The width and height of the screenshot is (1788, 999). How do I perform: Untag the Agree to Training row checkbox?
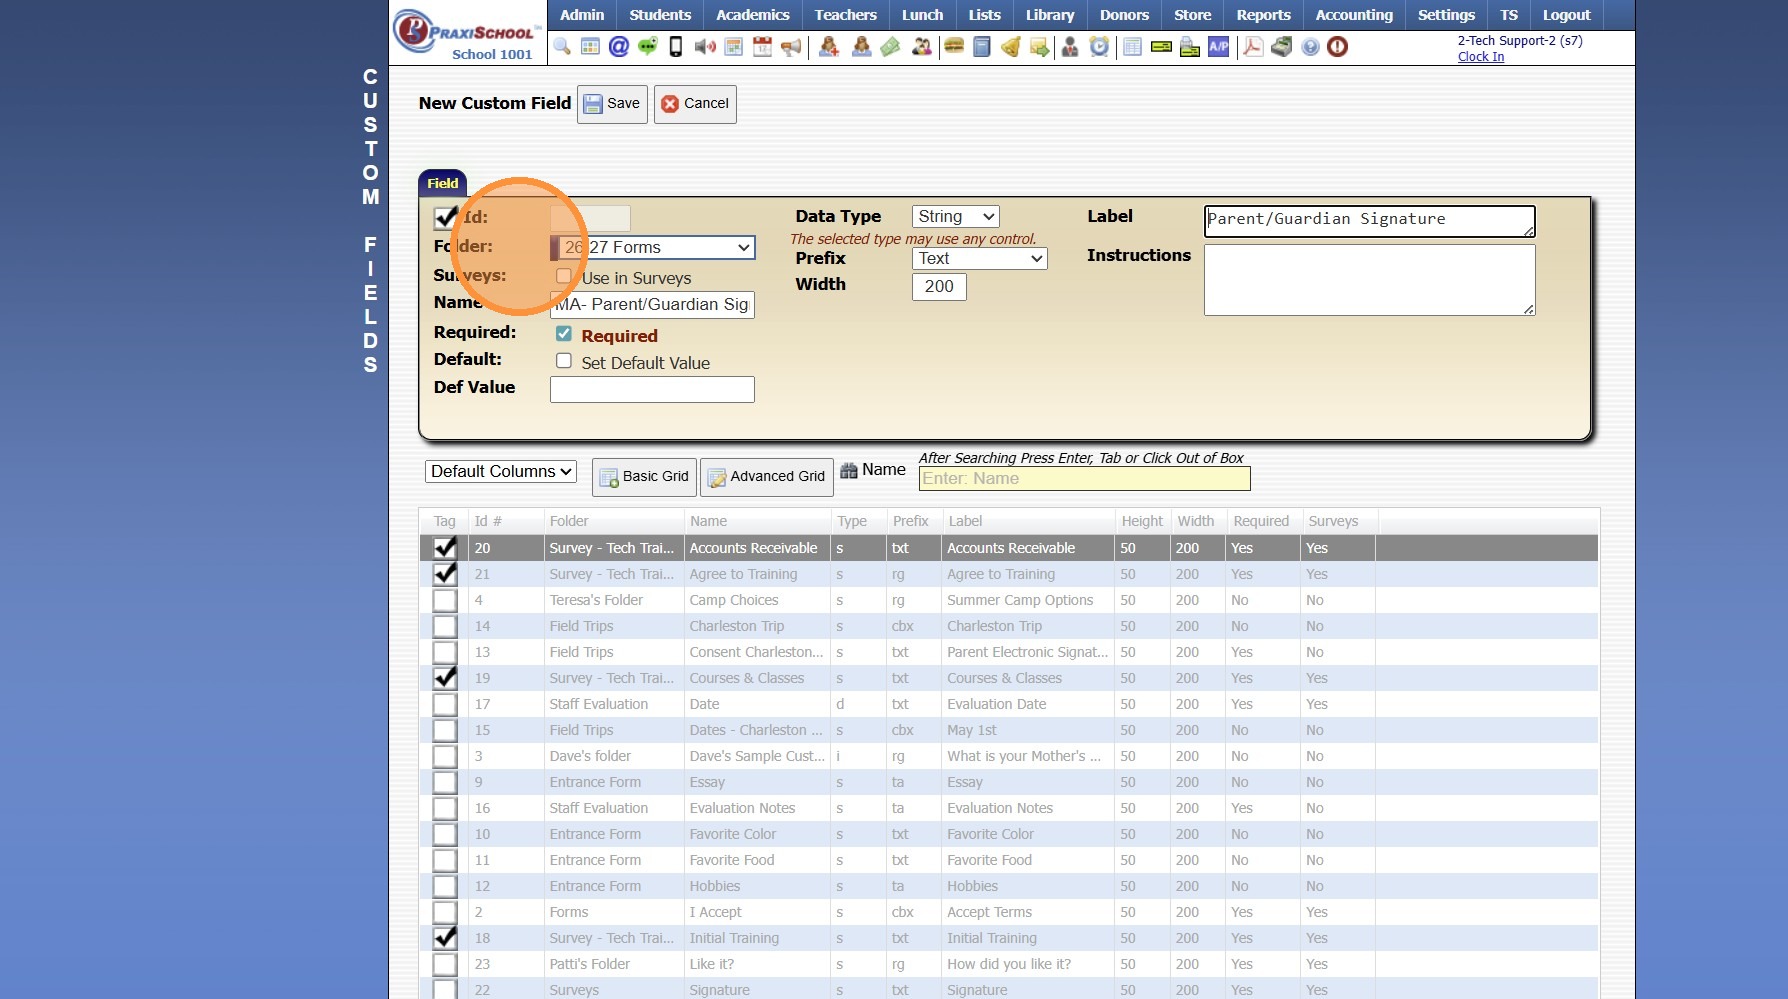pos(445,574)
